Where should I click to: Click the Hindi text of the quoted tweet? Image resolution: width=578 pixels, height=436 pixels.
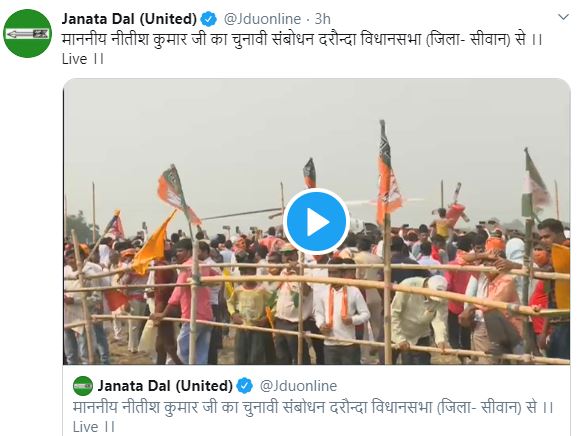(313, 407)
